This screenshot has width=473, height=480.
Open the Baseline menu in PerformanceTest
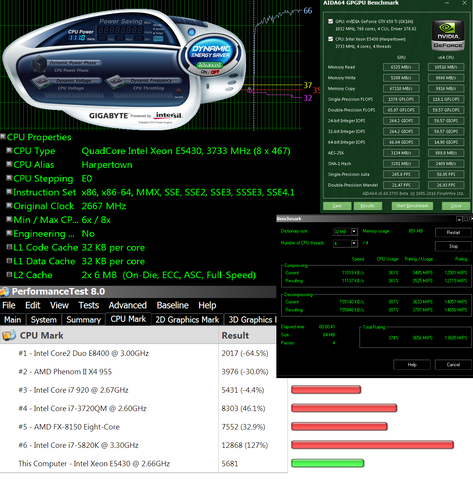point(172,305)
